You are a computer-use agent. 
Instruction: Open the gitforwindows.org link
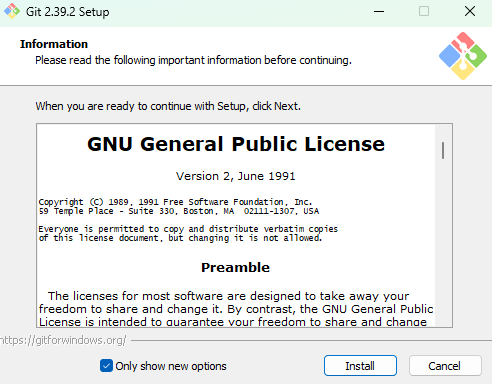[x=63, y=340]
